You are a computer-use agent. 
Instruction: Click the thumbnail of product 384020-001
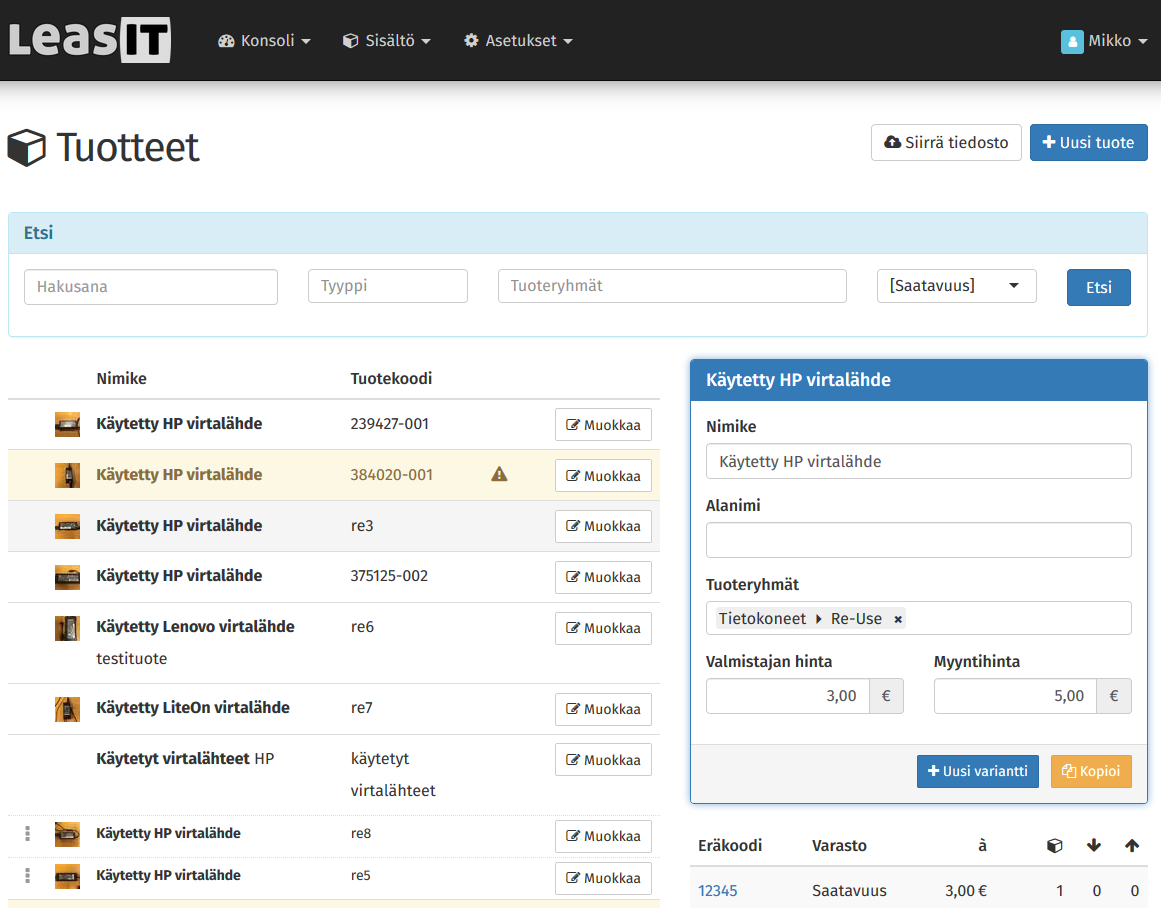point(67,475)
